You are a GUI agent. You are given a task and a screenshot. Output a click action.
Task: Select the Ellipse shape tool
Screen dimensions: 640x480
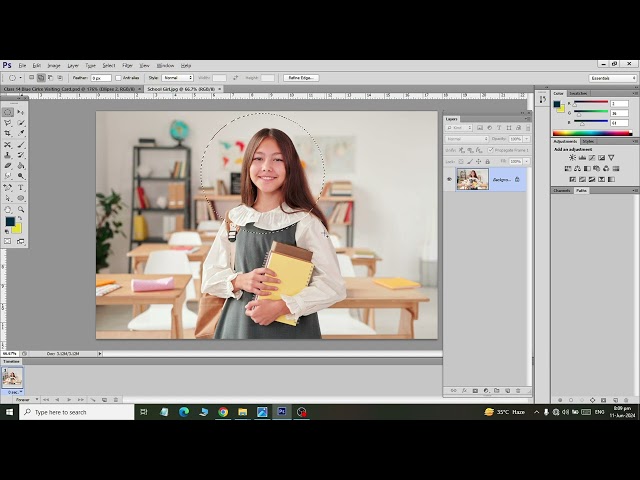(21, 198)
